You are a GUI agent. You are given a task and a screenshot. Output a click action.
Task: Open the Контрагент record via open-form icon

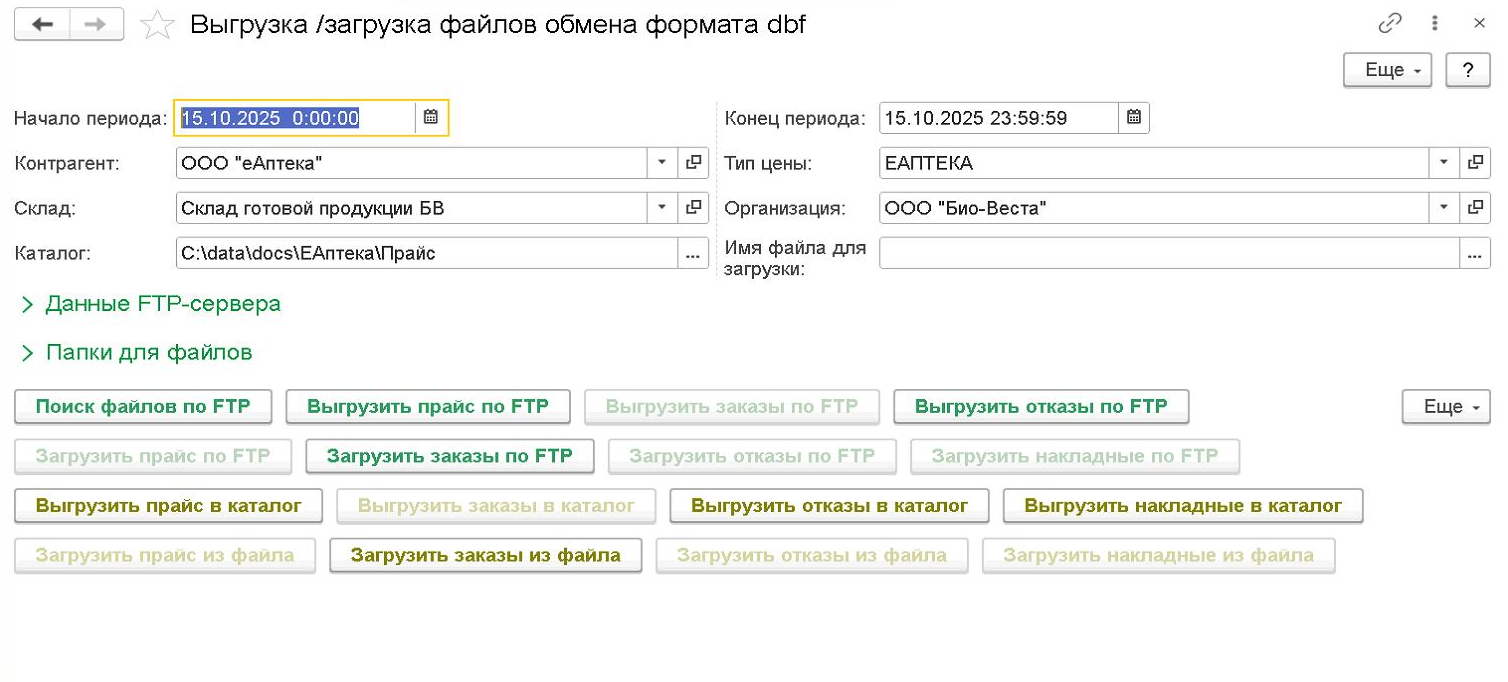pyautogui.click(x=693, y=162)
